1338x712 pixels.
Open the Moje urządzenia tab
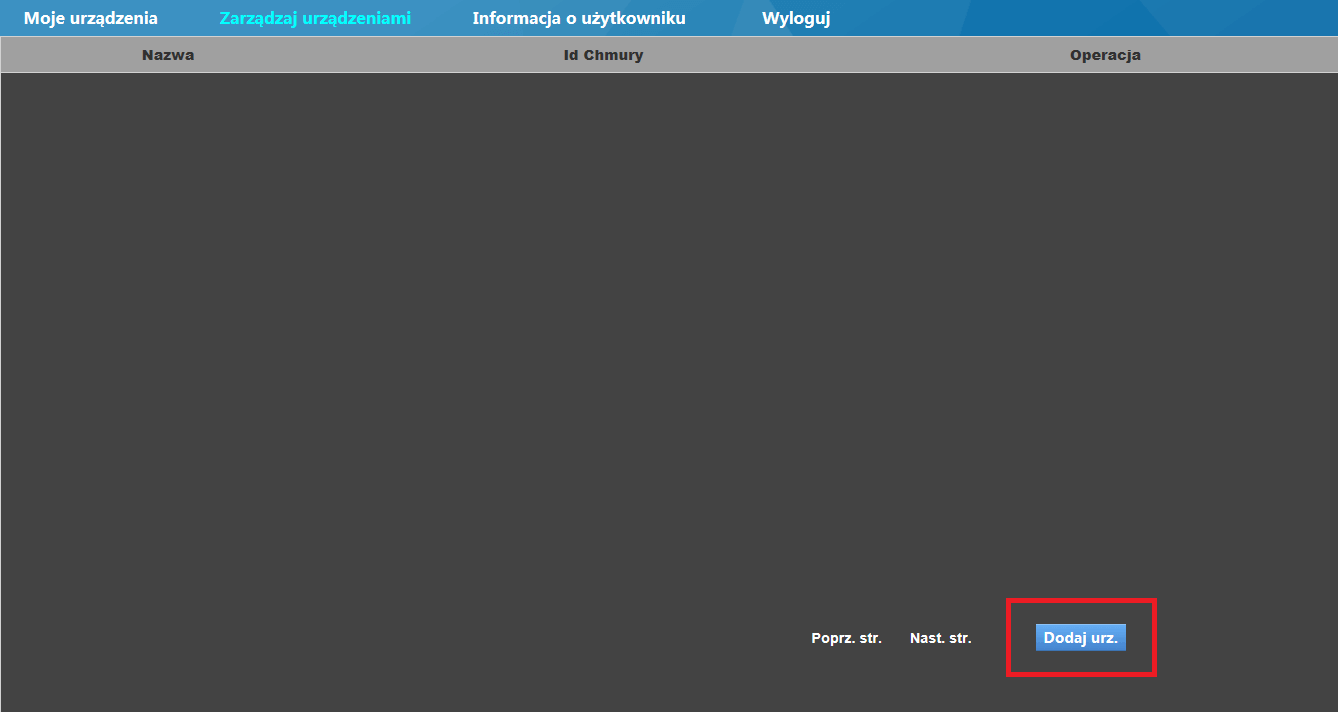click(x=91, y=18)
